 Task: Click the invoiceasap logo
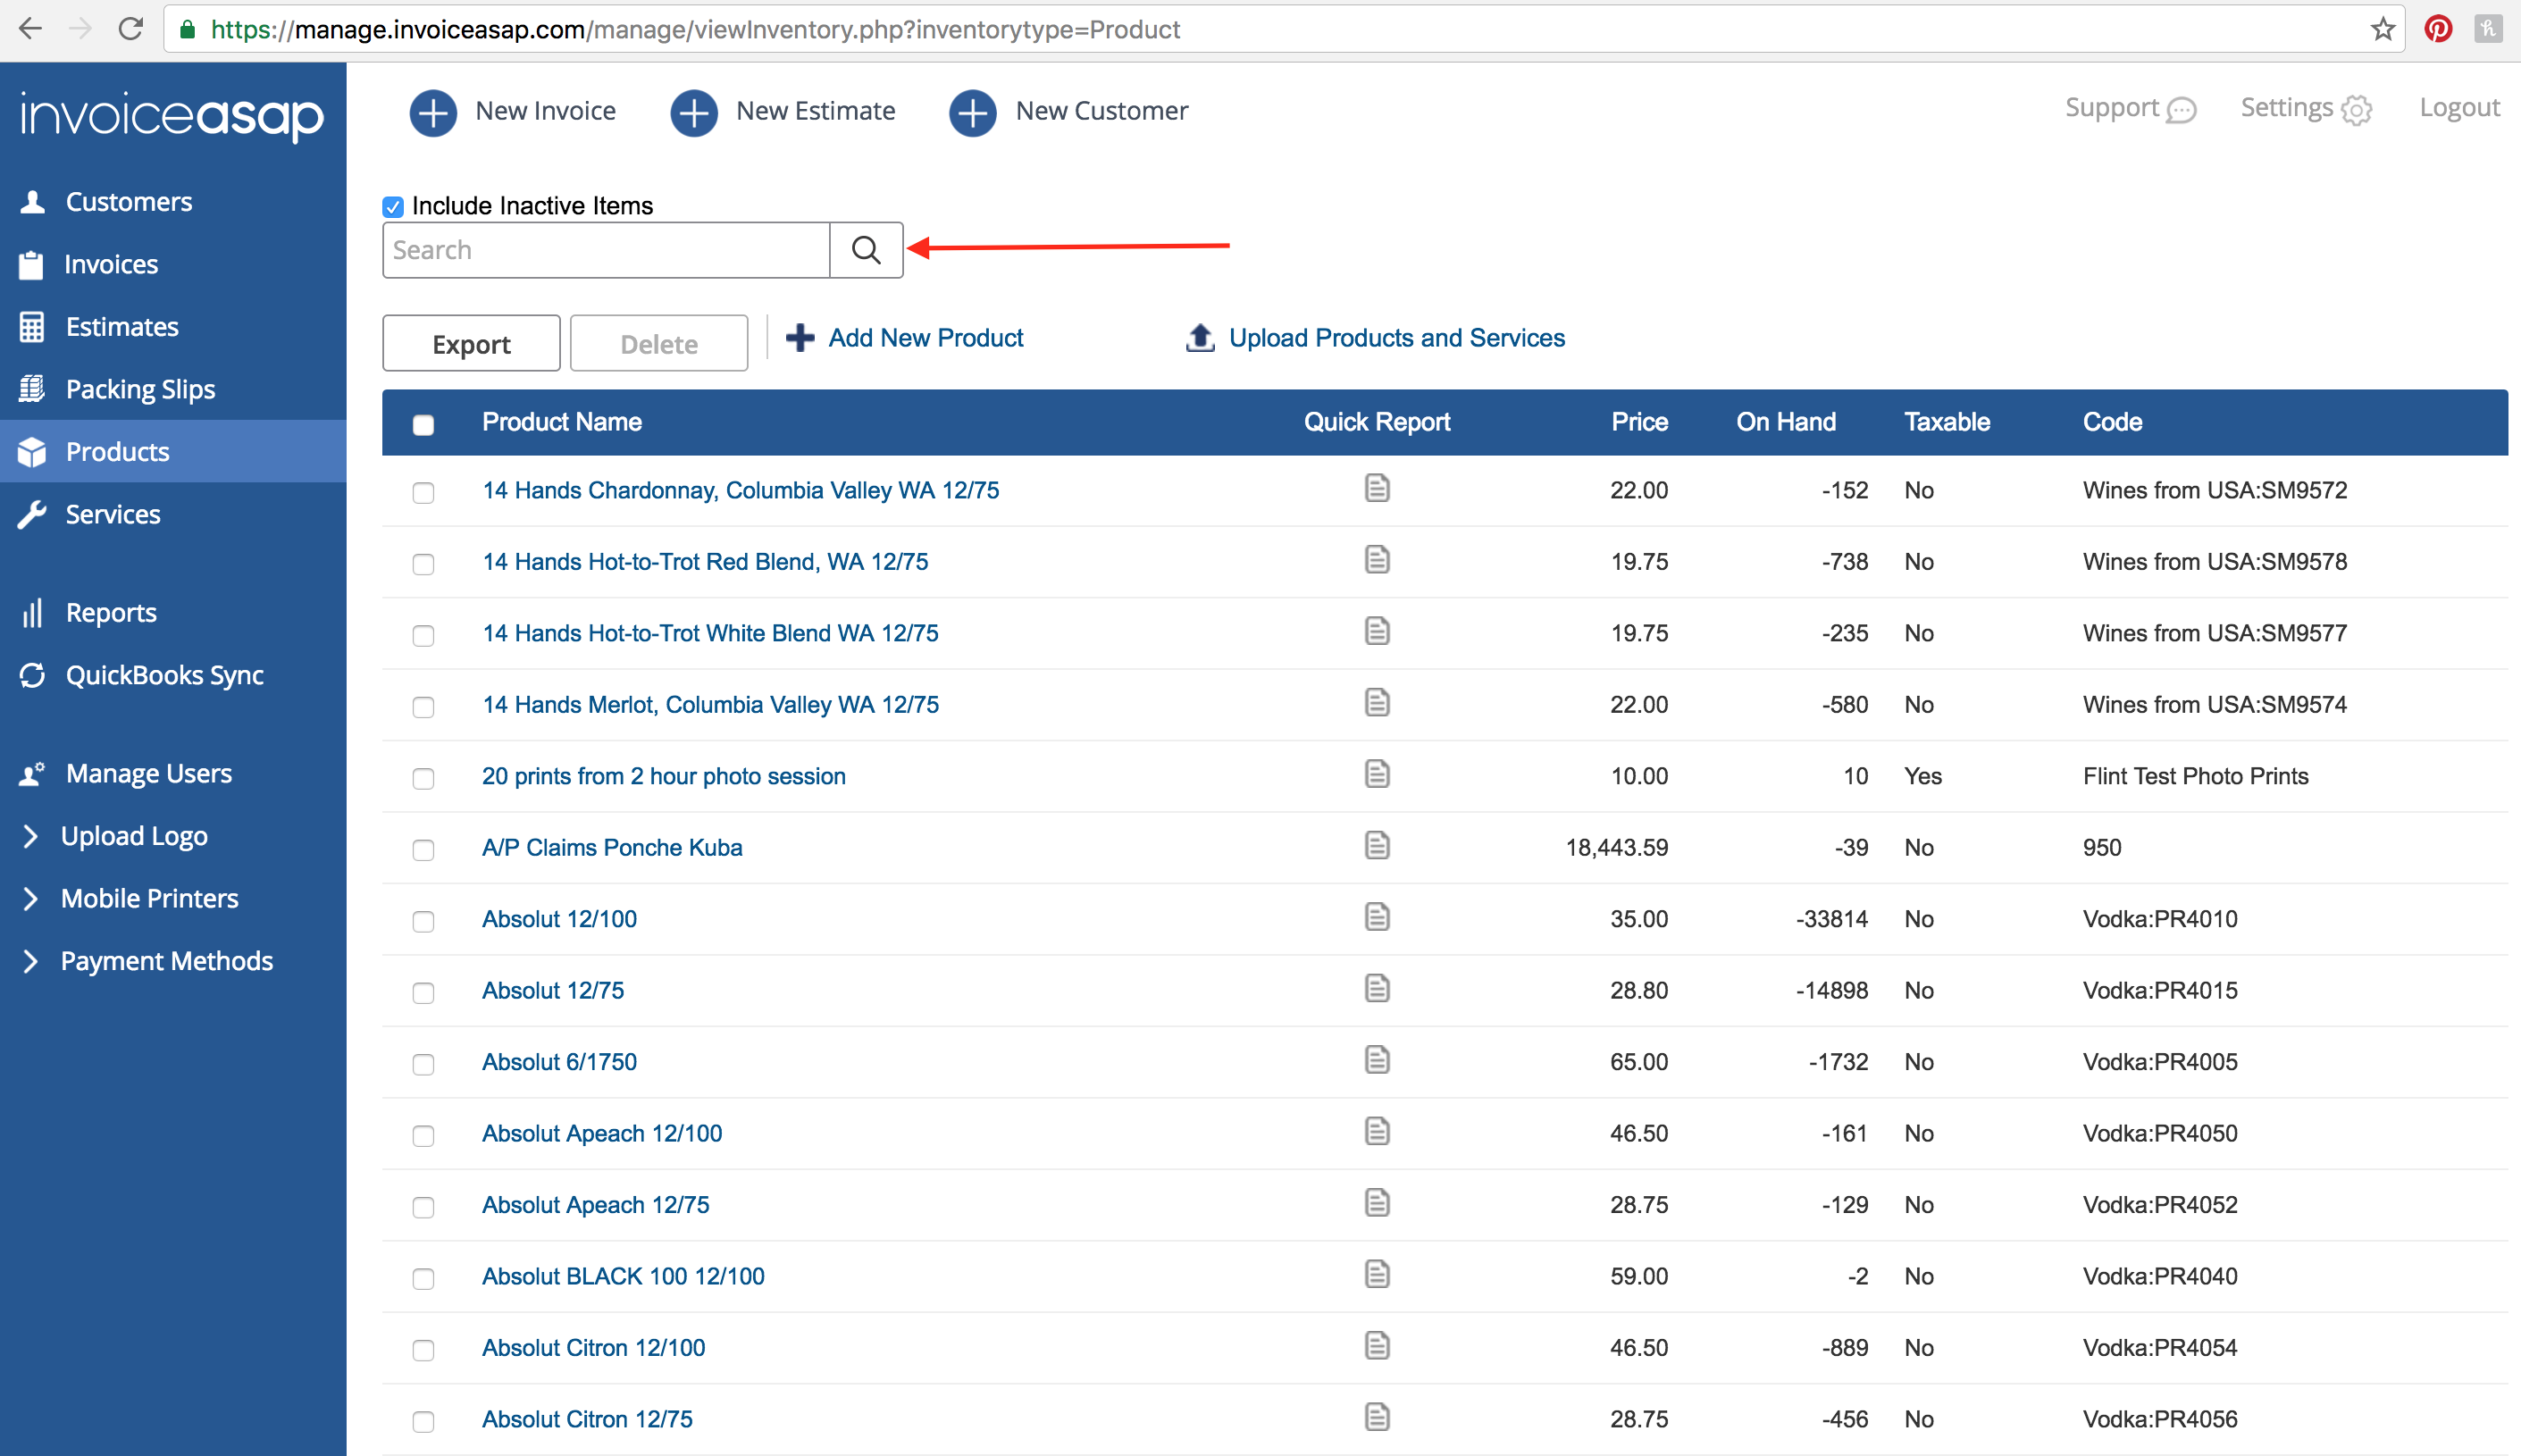tap(172, 117)
